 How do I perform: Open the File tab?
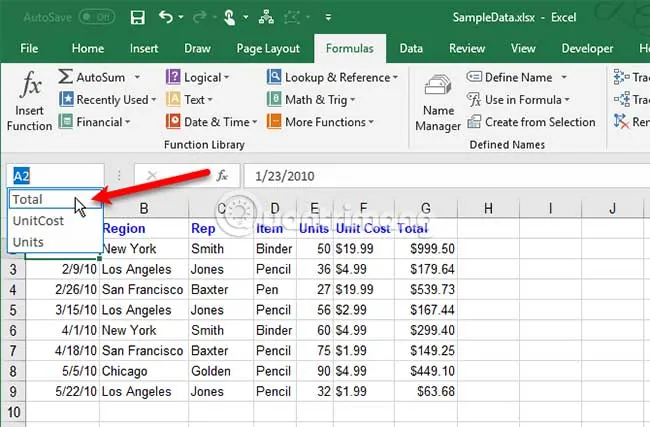[x=29, y=49]
